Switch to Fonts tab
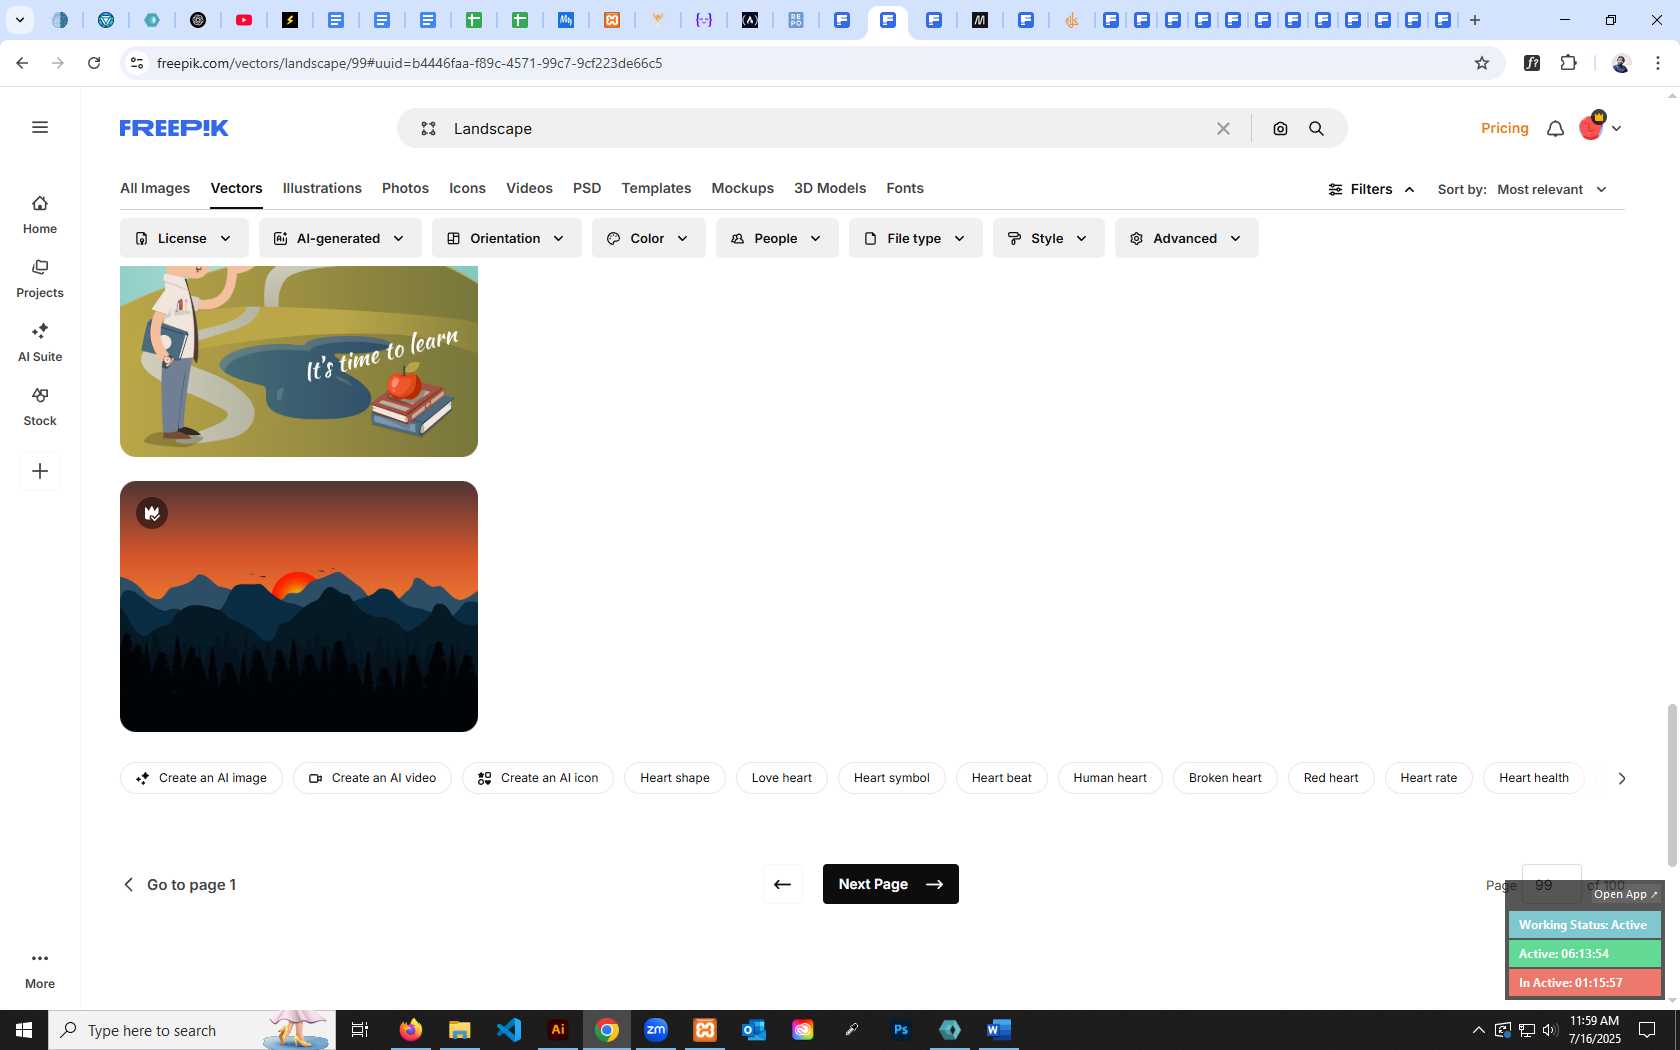Viewport: 1680px width, 1050px height. [x=905, y=188]
